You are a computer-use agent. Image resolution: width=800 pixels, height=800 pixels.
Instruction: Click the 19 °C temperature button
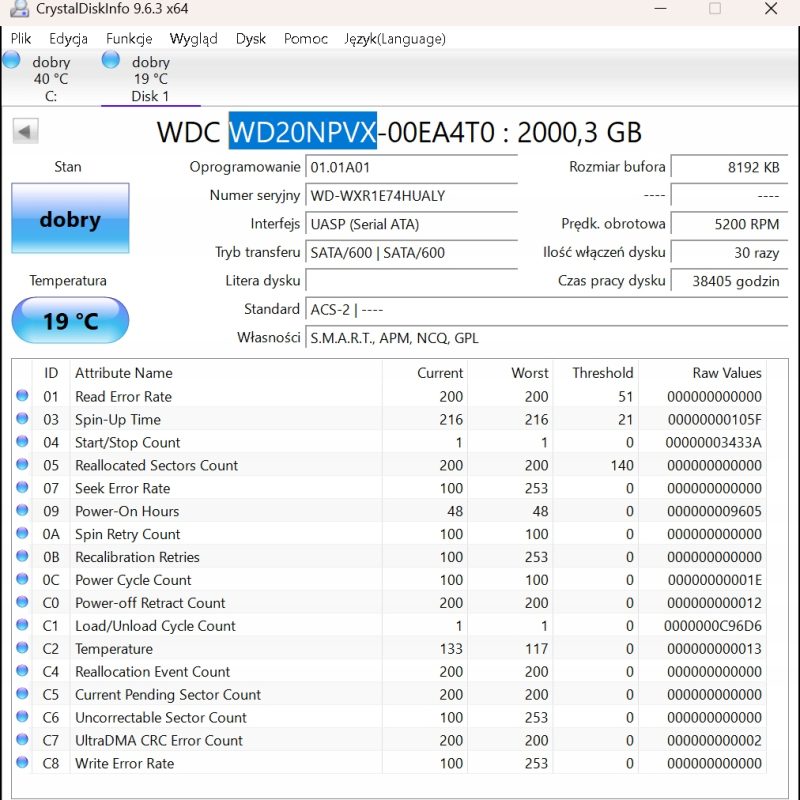[70, 321]
